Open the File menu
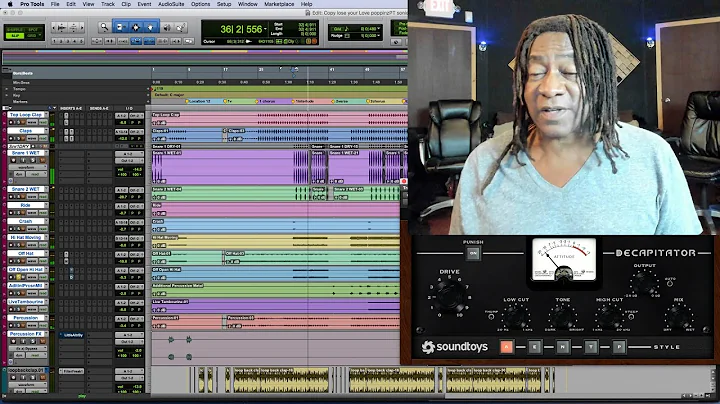This screenshot has height=404, width=720. pos(55,4)
